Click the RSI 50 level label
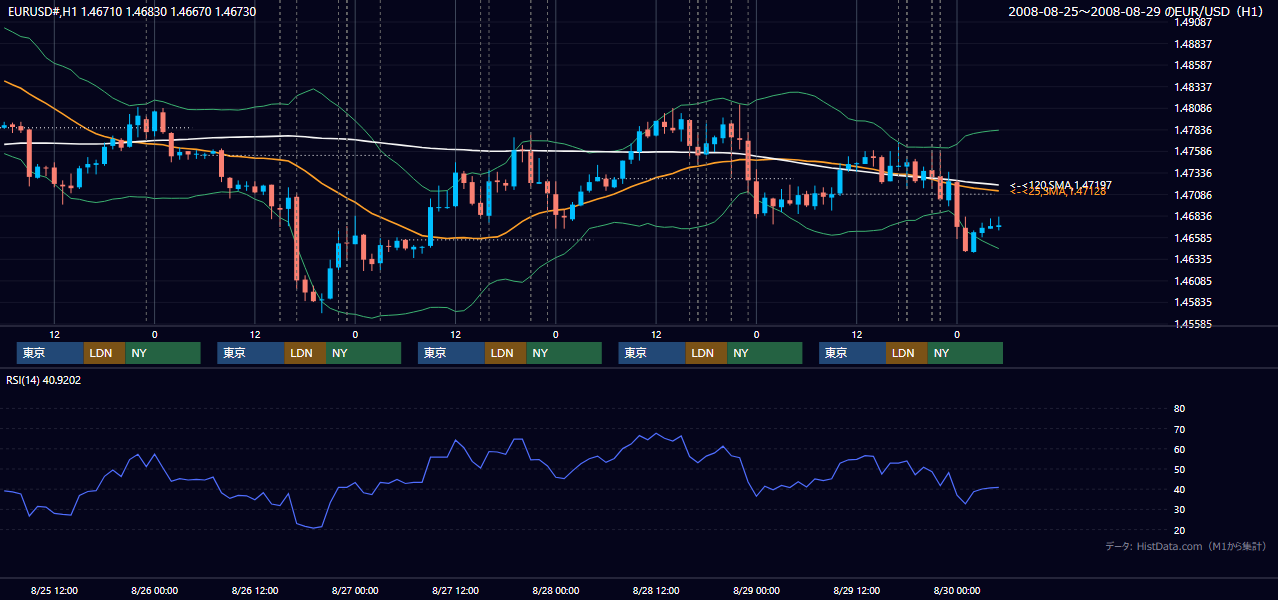Image resolution: width=1278 pixels, height=600 pixels. pos(1179,469)
